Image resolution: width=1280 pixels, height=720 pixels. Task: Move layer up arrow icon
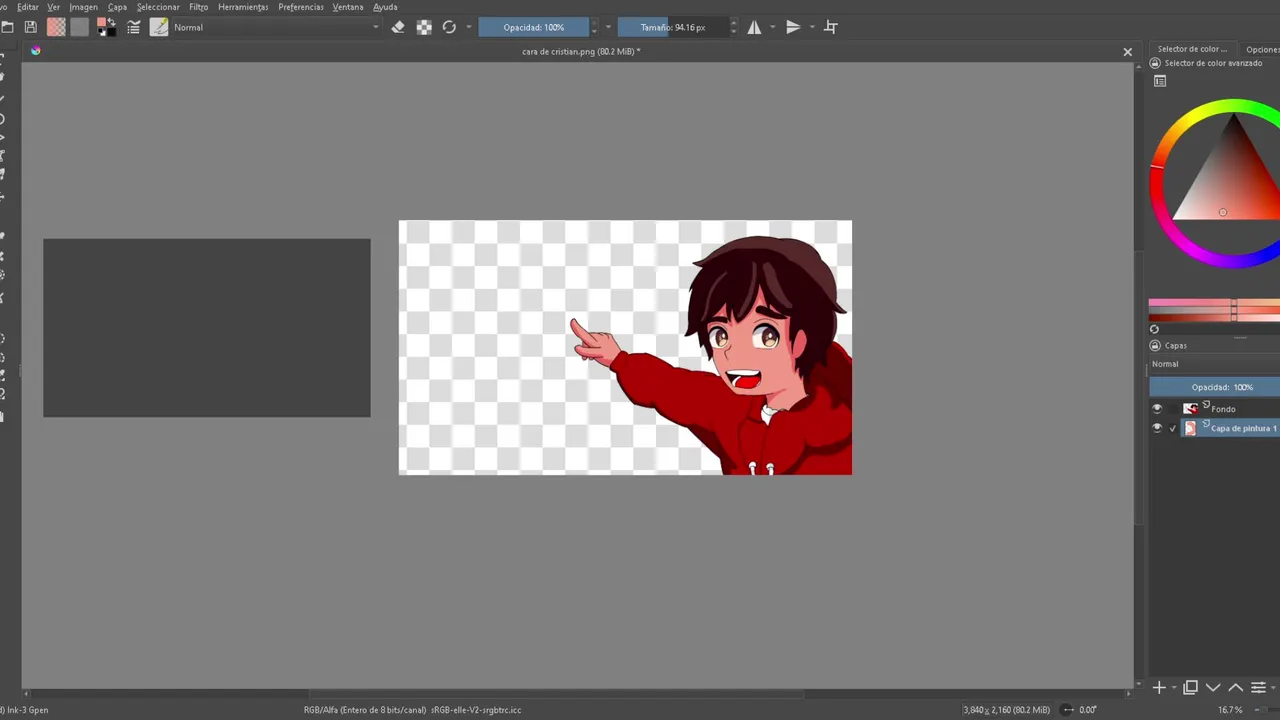1236,687
